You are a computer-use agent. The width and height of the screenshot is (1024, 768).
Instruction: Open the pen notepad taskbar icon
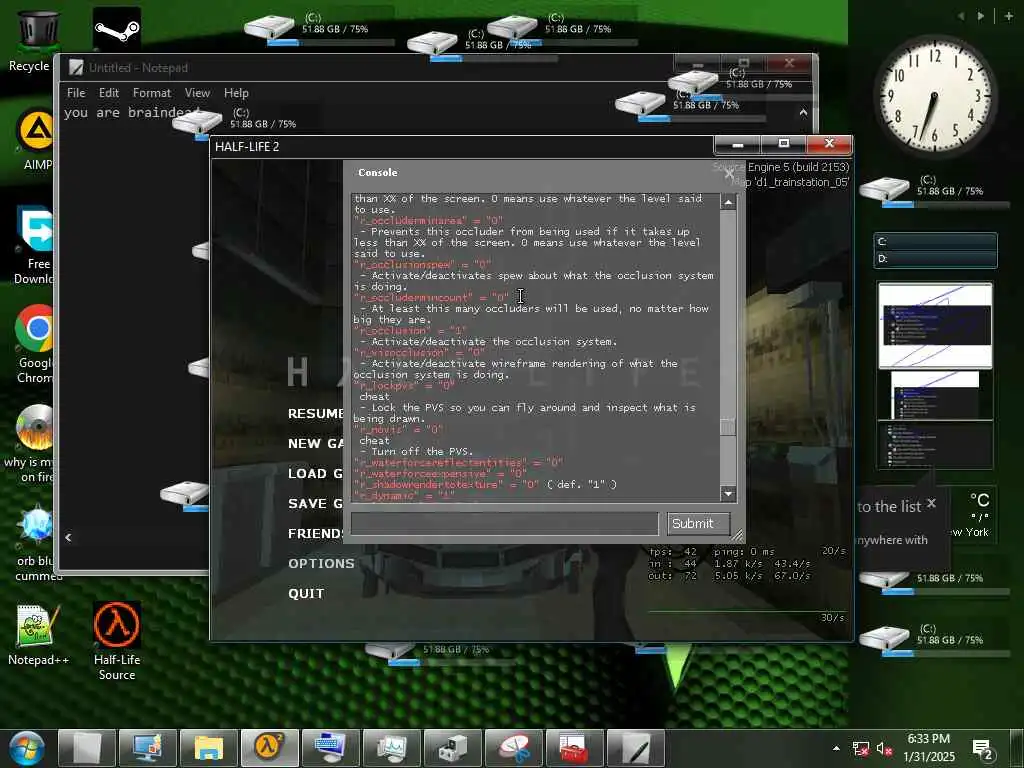tap(635, 748)
